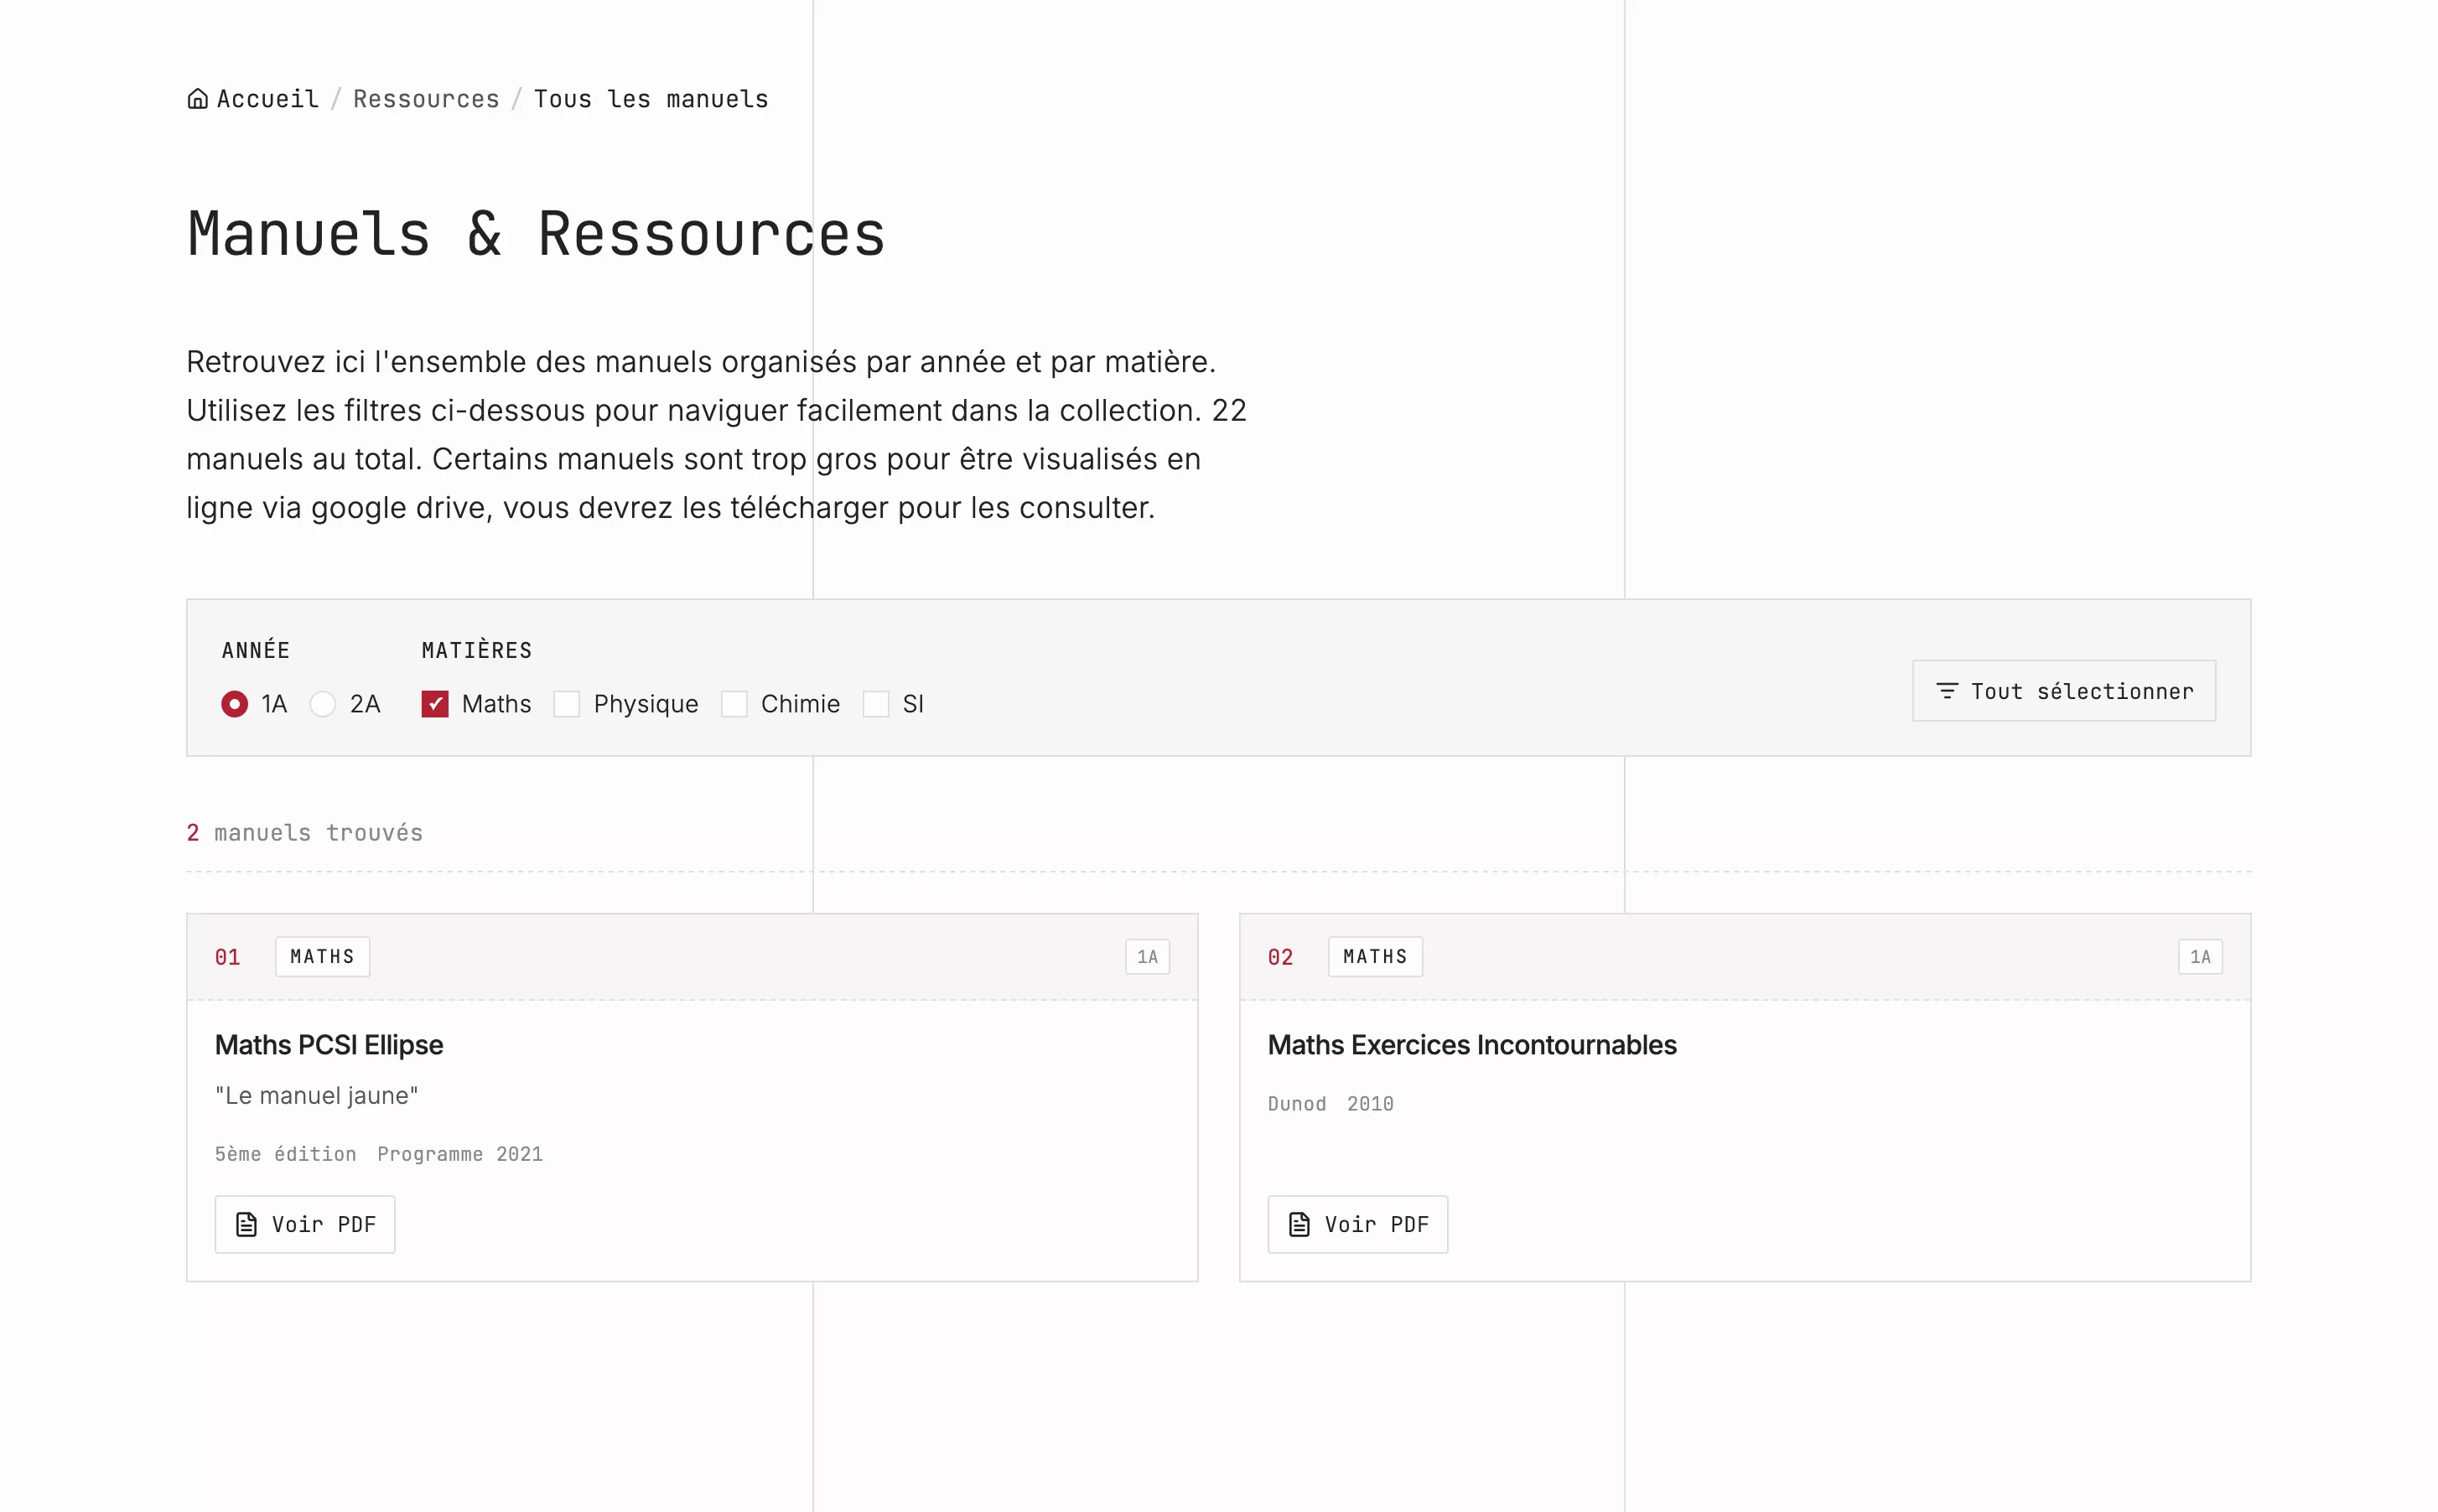
Task: Click the Maths Exercices Incontournables title
Action: (1472, 1045)
